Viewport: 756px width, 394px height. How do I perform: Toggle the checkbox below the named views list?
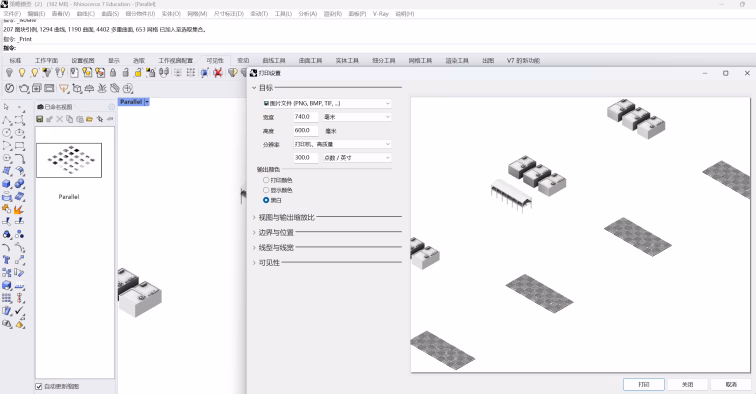pos(39,386)
